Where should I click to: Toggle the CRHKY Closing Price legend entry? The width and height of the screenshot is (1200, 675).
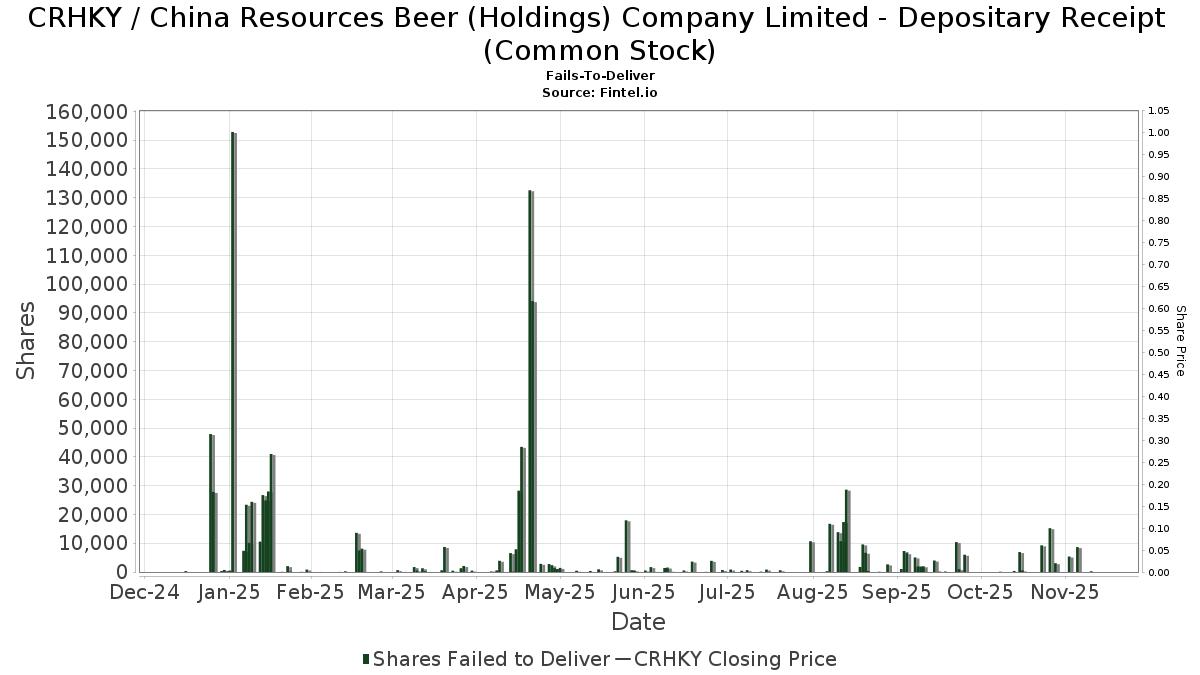[x=735, y=659]
